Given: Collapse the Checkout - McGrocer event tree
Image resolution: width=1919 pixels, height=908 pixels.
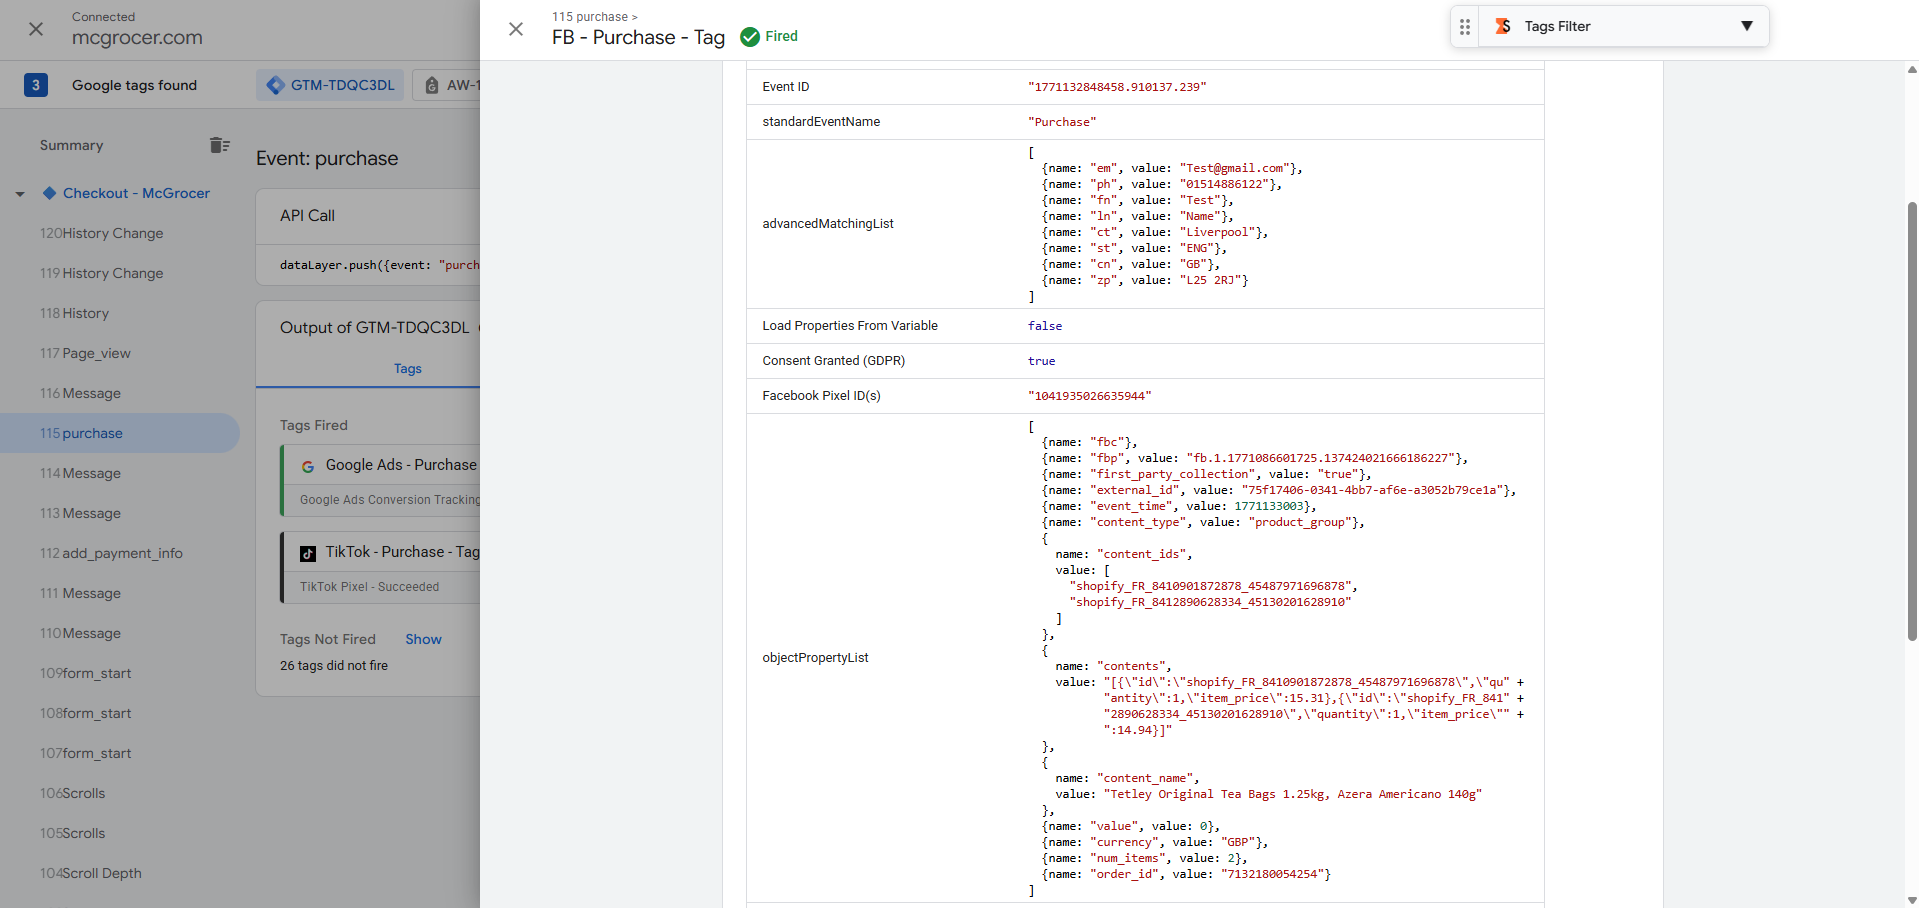Looking at the screenshot, I should click(20, 194).
